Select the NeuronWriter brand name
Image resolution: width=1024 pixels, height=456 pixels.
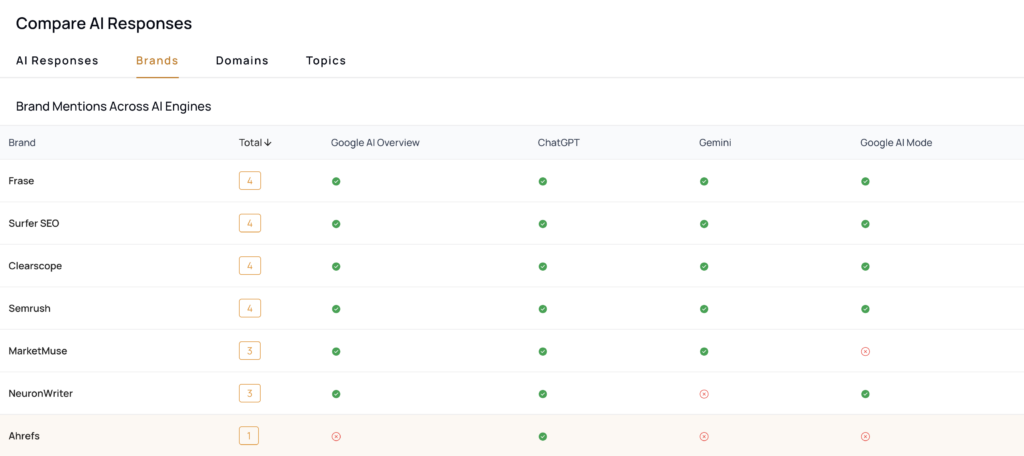[40, 394]
